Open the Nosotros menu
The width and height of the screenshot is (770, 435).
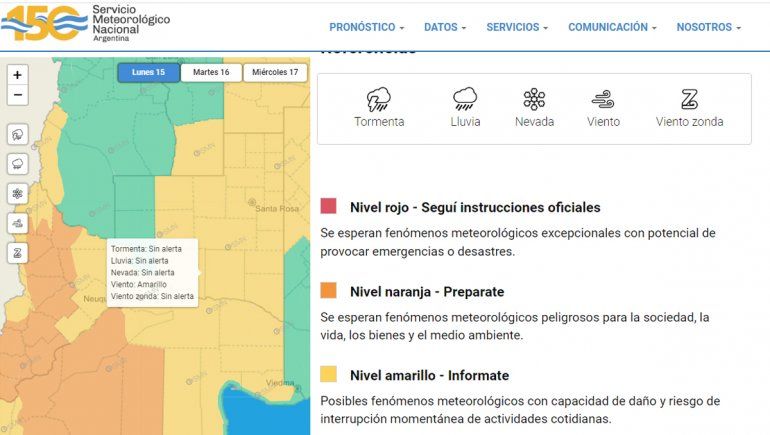(708, 27)
